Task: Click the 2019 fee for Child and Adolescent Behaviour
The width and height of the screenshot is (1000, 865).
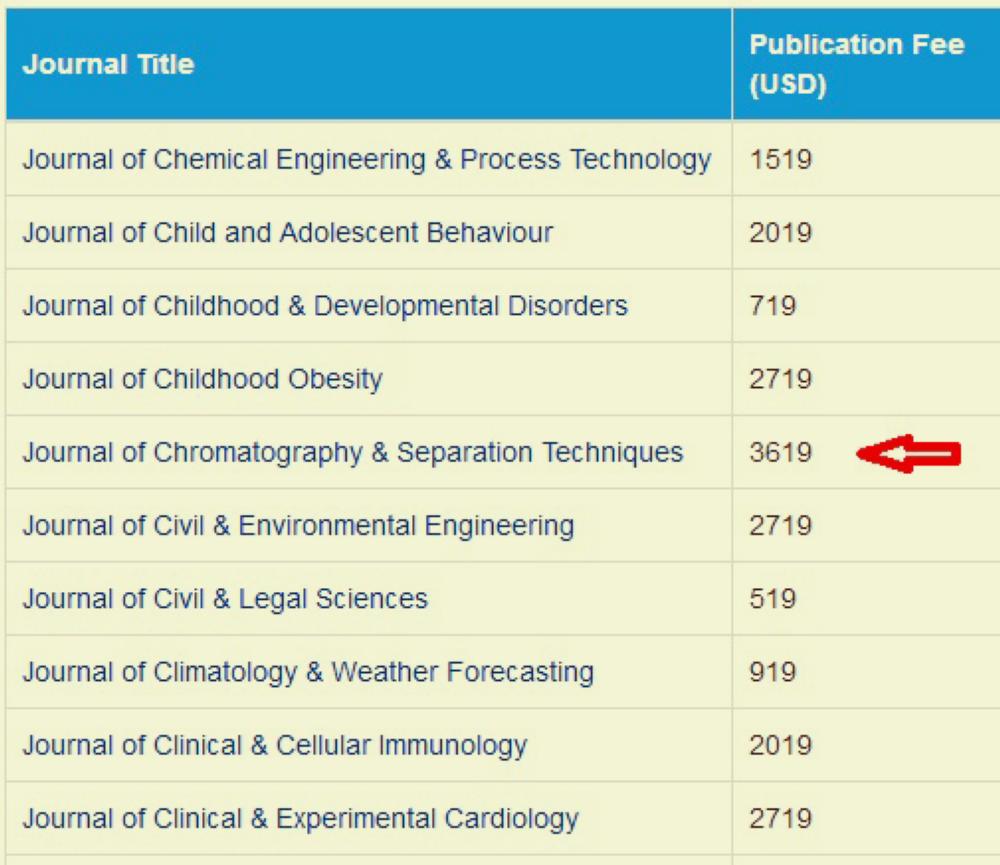Action: pyautogui.click(x=780, y=233)
